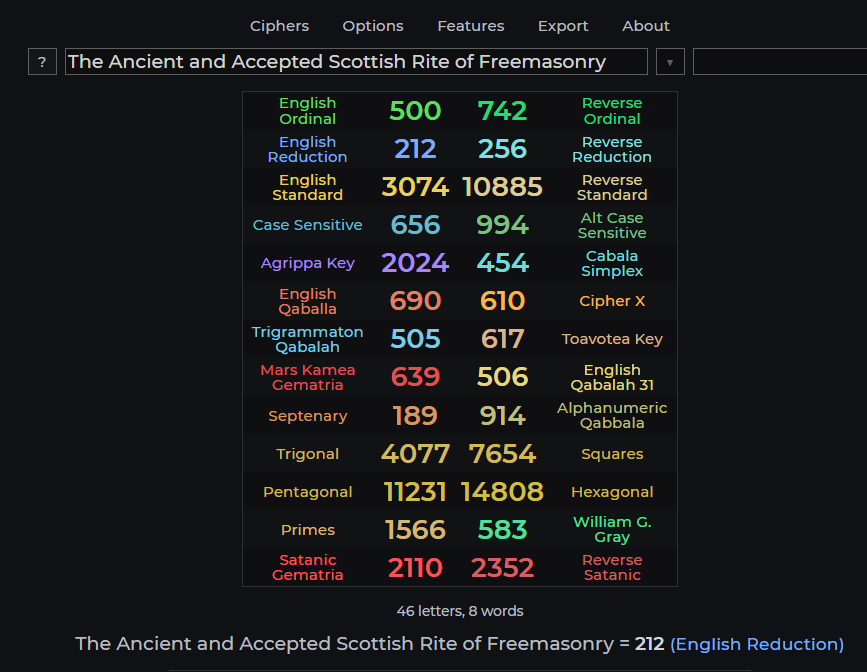Open the Export menu
867x672 pixels.
pyautogui.click(x=563, y=26)
